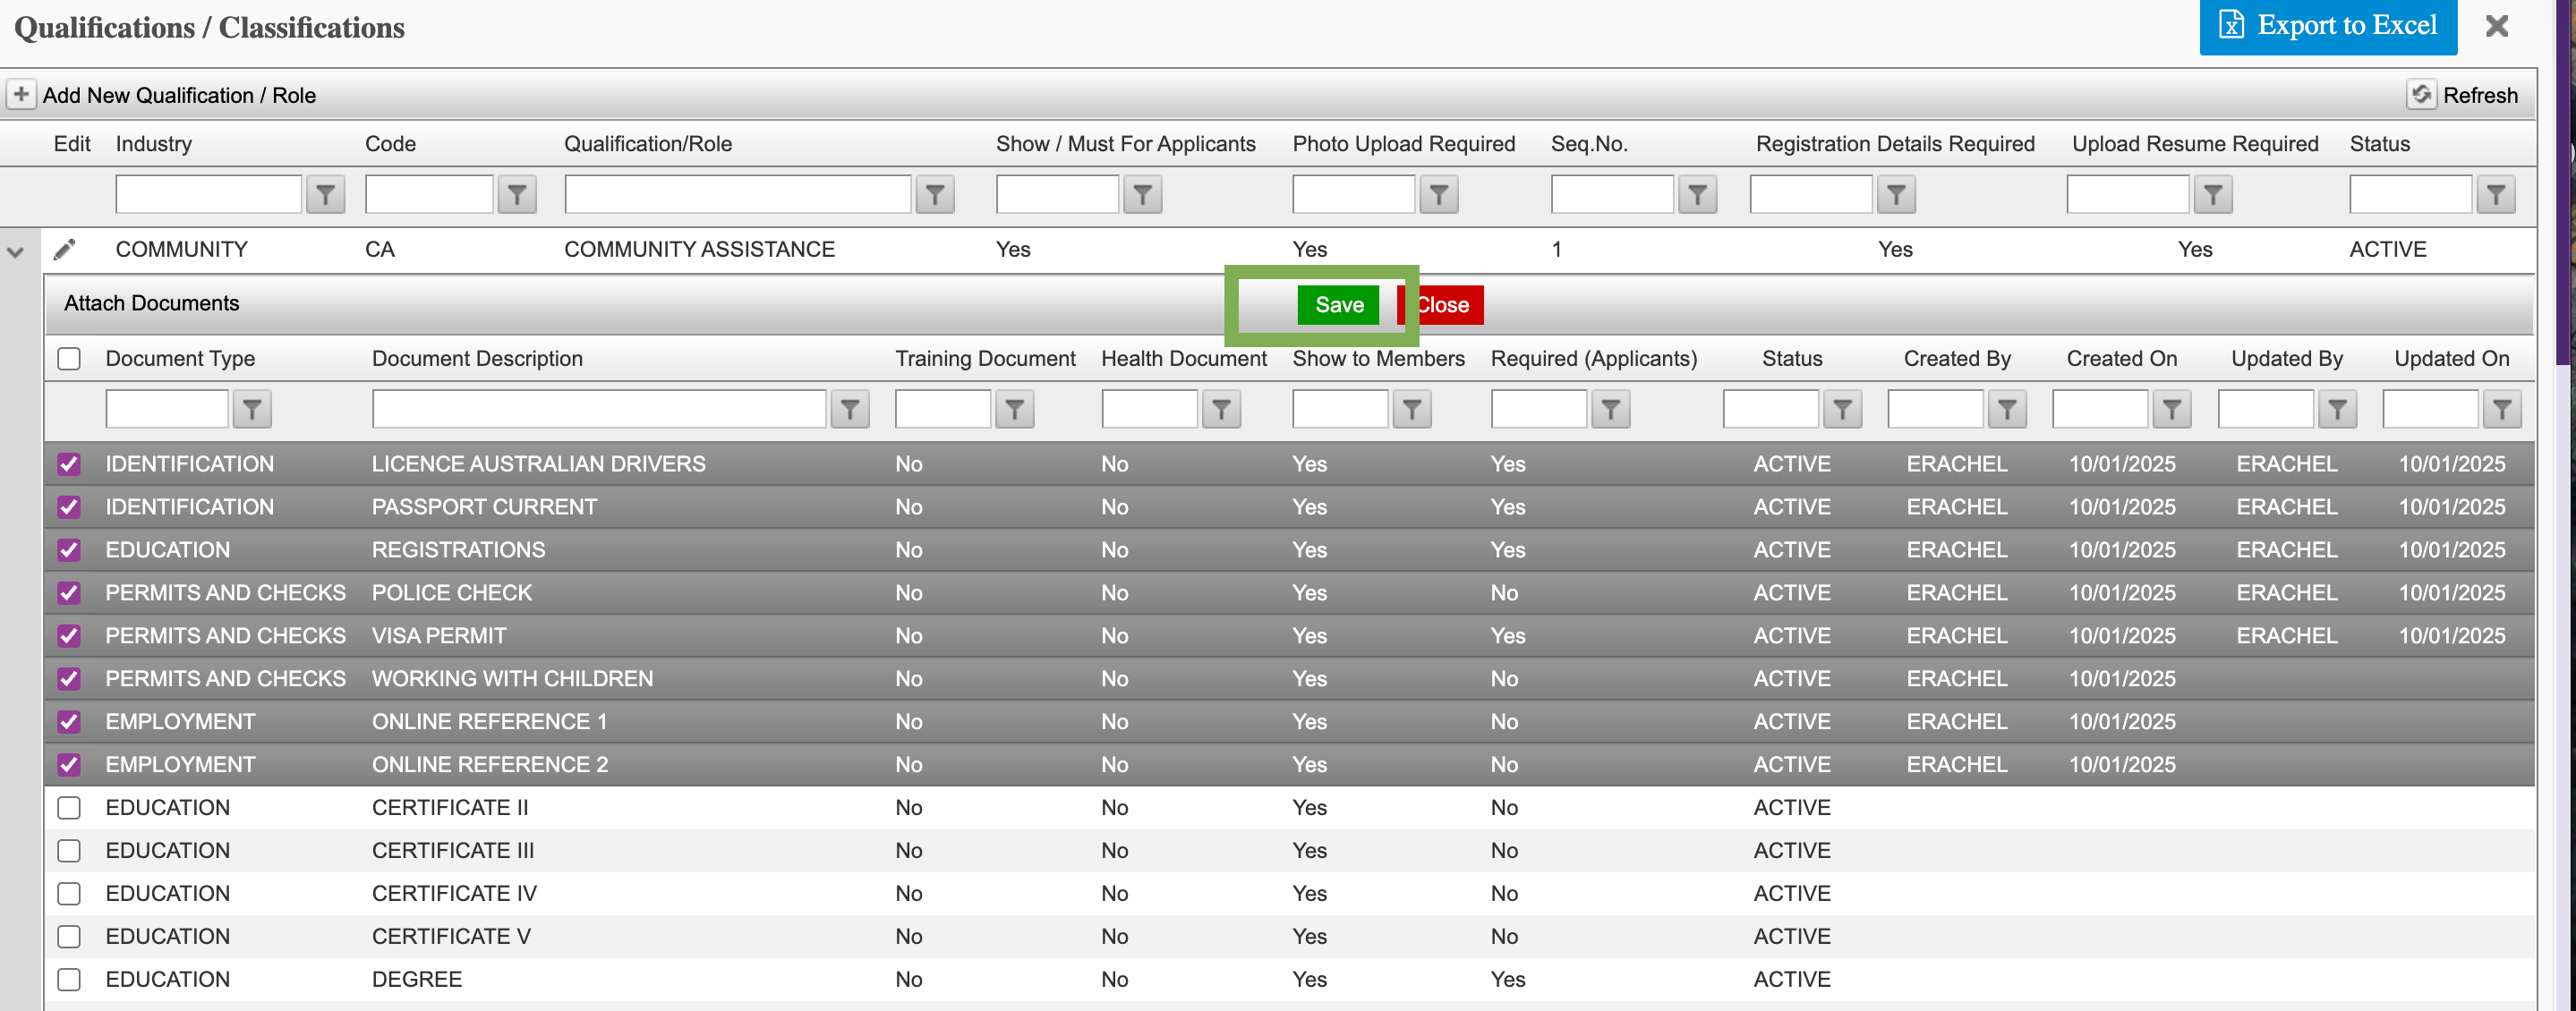Sort by Document Description column header
This screenshot has width=2576, height=1011.
point(477,358)
